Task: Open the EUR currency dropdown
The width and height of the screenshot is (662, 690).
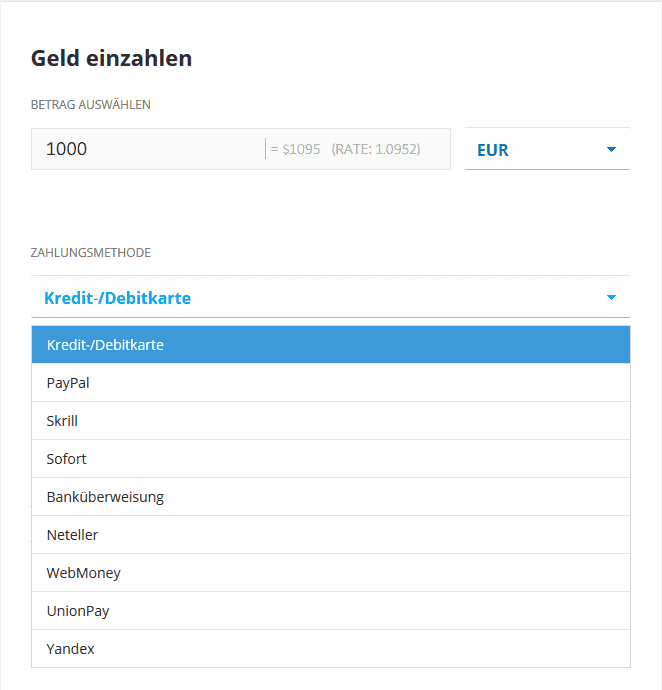Action: click(545, 150)
